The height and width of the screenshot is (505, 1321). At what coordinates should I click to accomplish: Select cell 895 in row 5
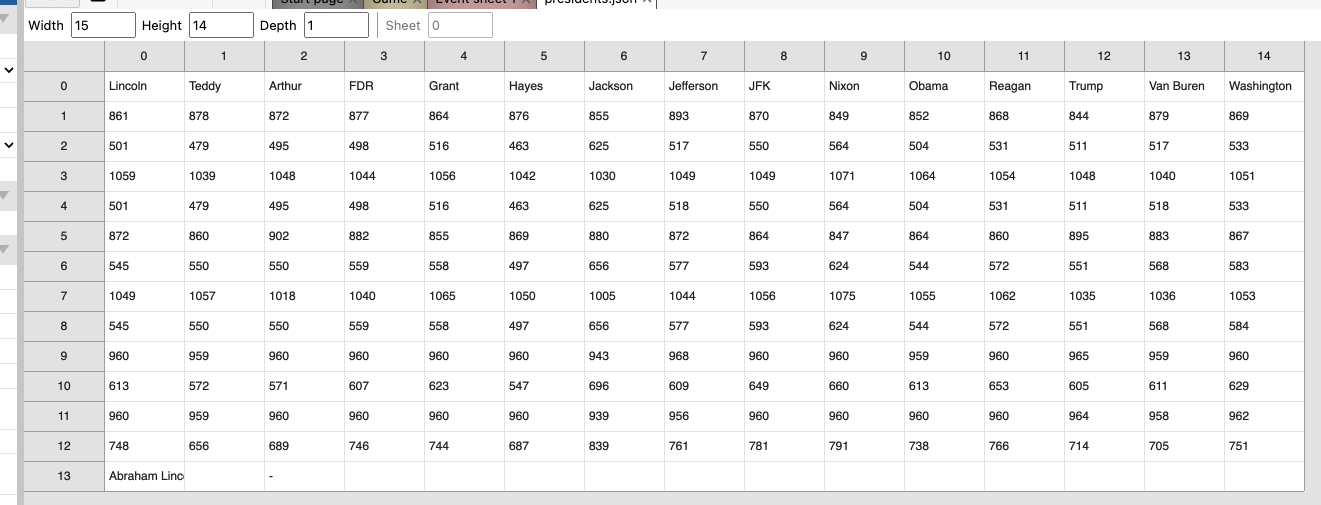tap(1104, 236)
